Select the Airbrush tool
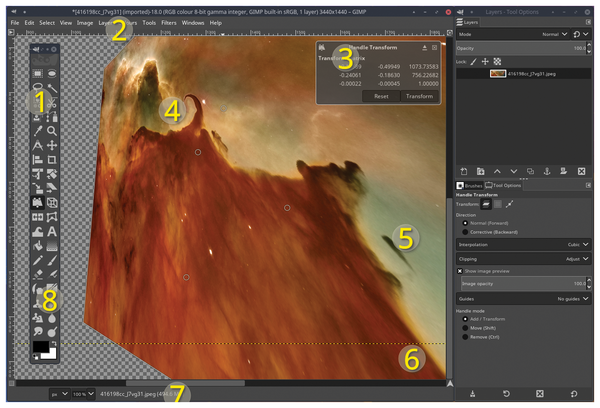Screen dimensions: 600x408 52,274
